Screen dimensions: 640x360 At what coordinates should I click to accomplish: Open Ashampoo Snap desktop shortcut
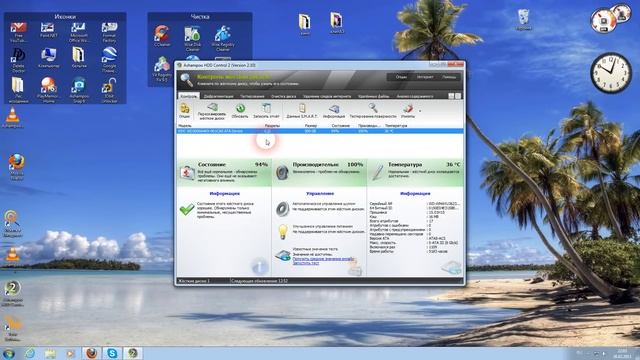point(79,90)
